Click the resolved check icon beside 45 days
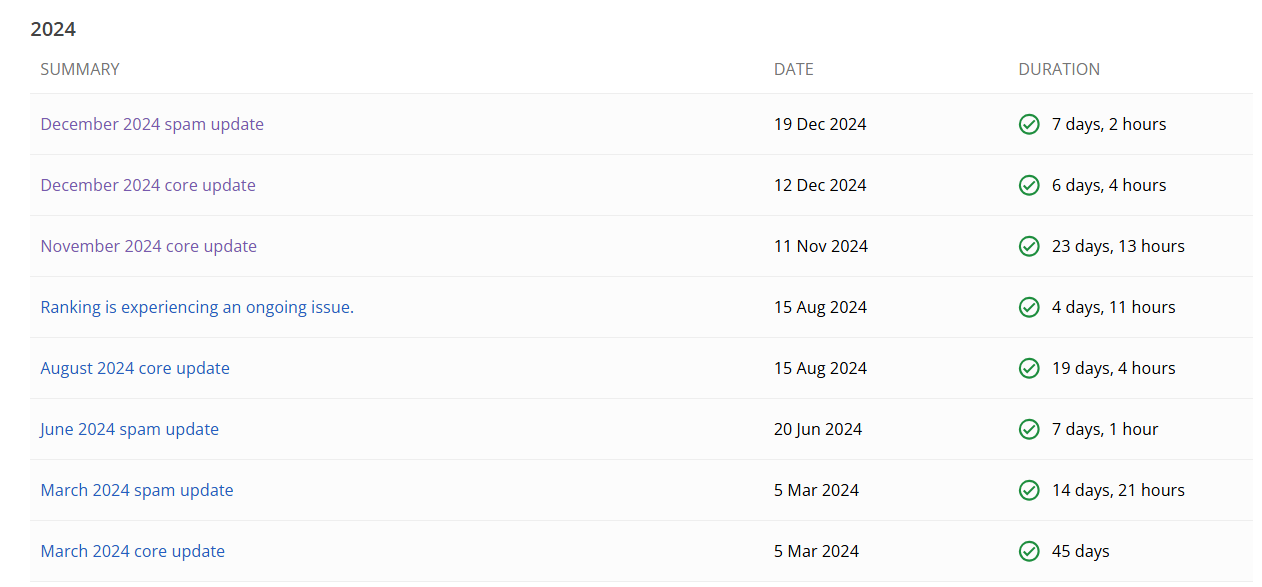Screen dimensions: 1262x587 click(1029, 552)
